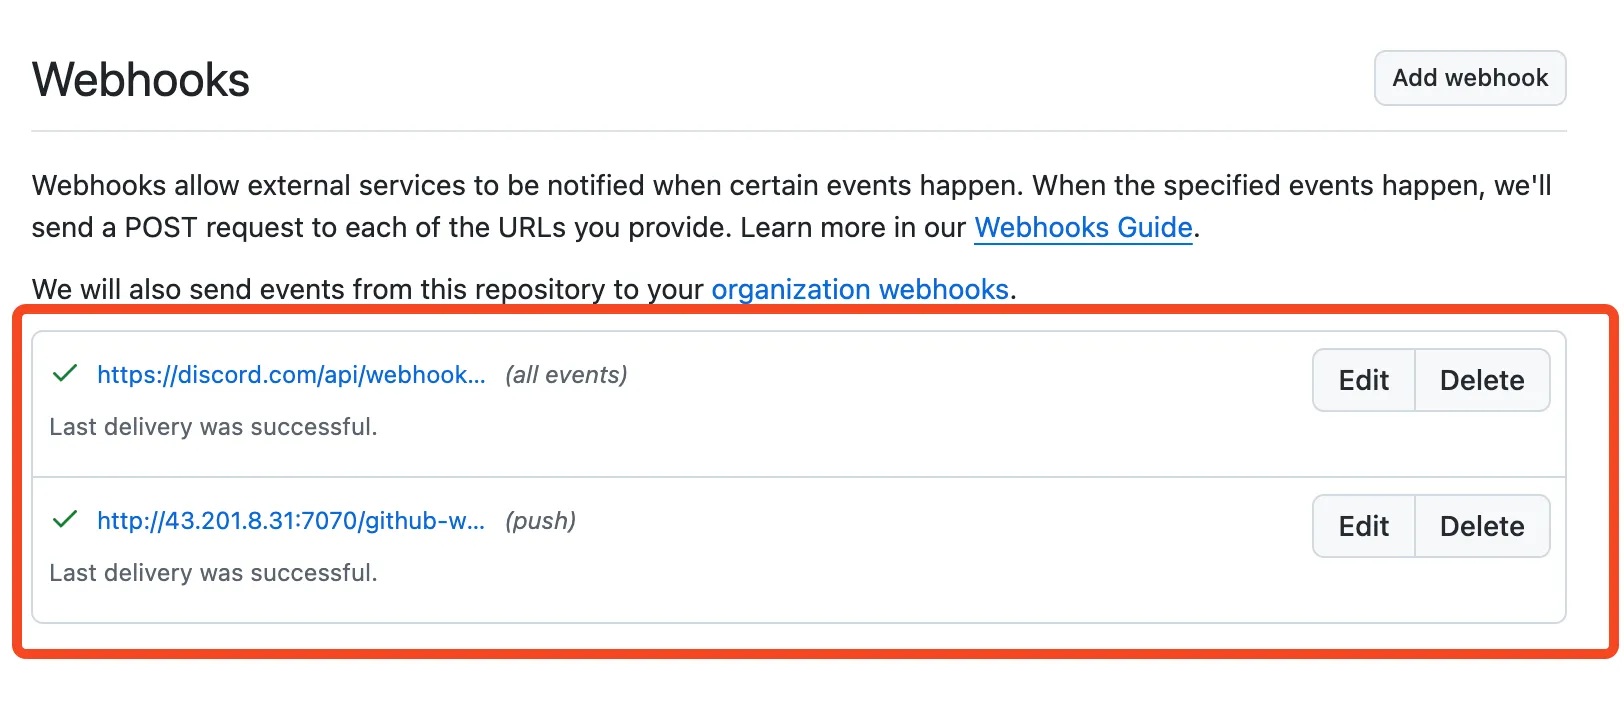The height and width of the screenshot is (724, 1624).
Task: Open the 43.201.8.31:7070 webhook URL
Action: (x=291, y=521)
